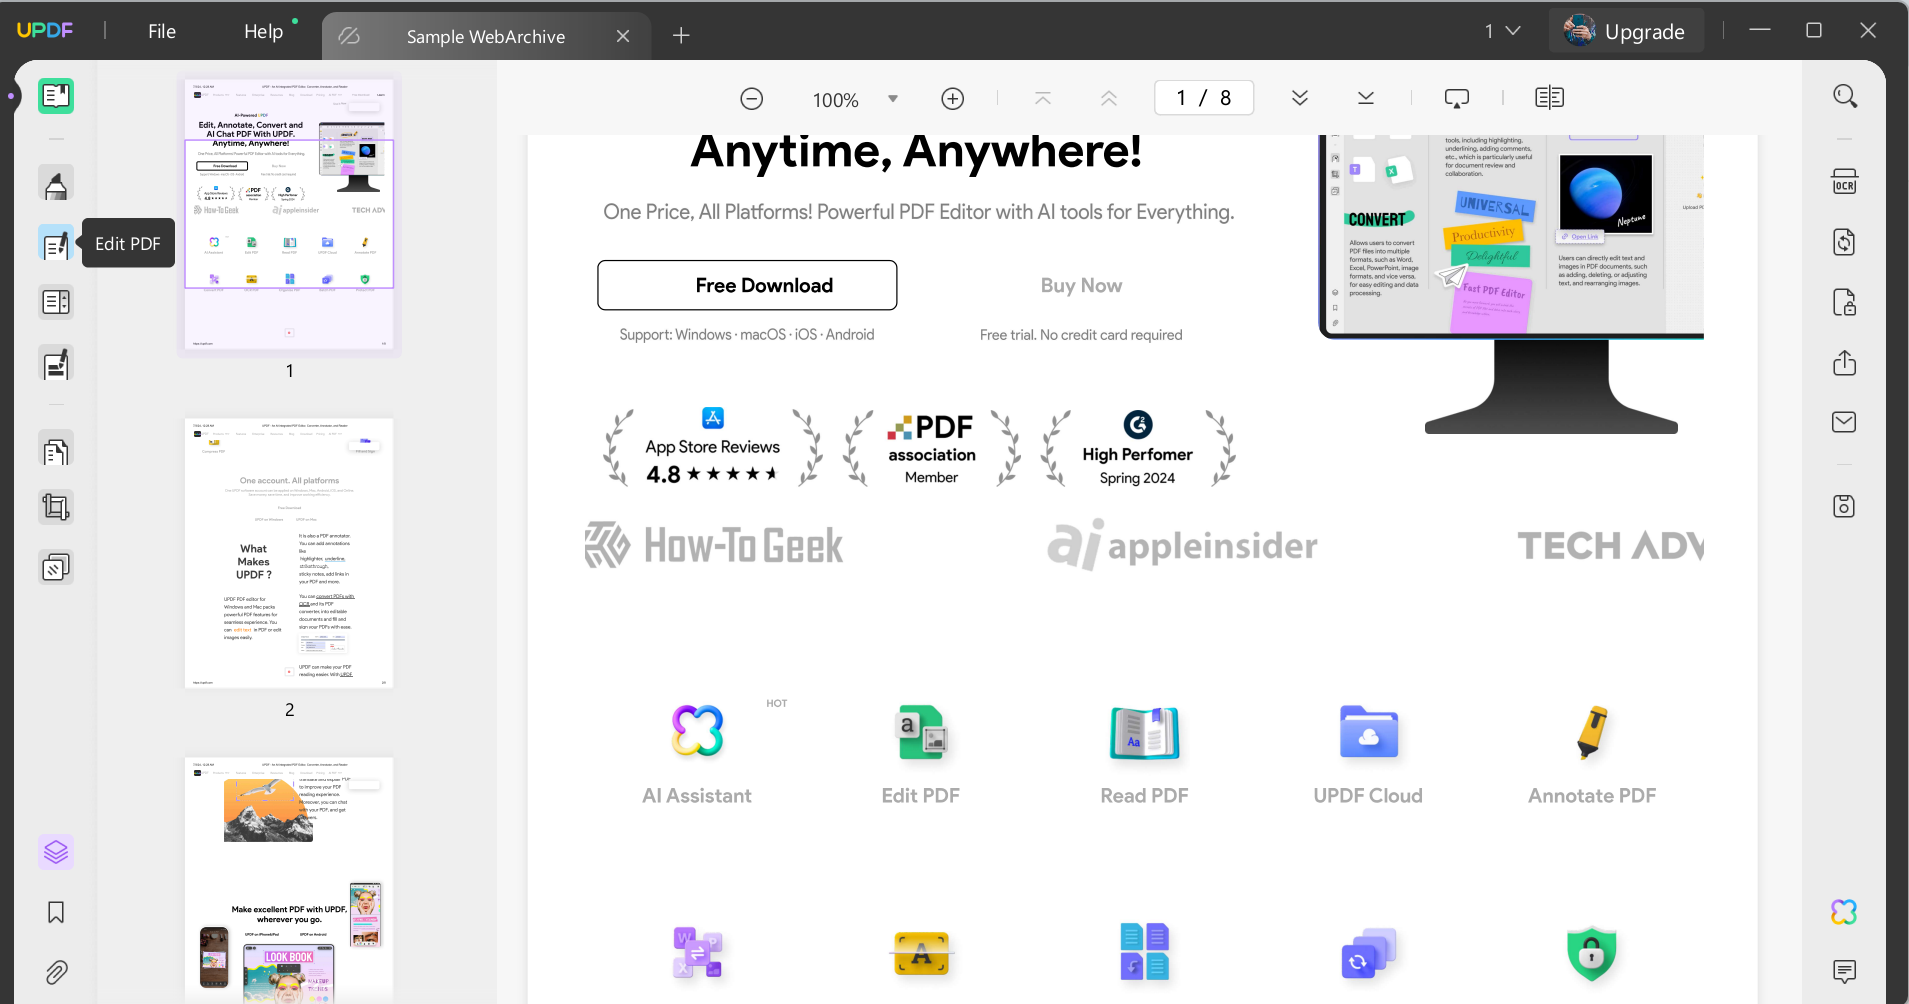Screen dimensions: 1909x1004
Task: Click the High Performer Spring 2024 badge
Action: click(1137, 449)
